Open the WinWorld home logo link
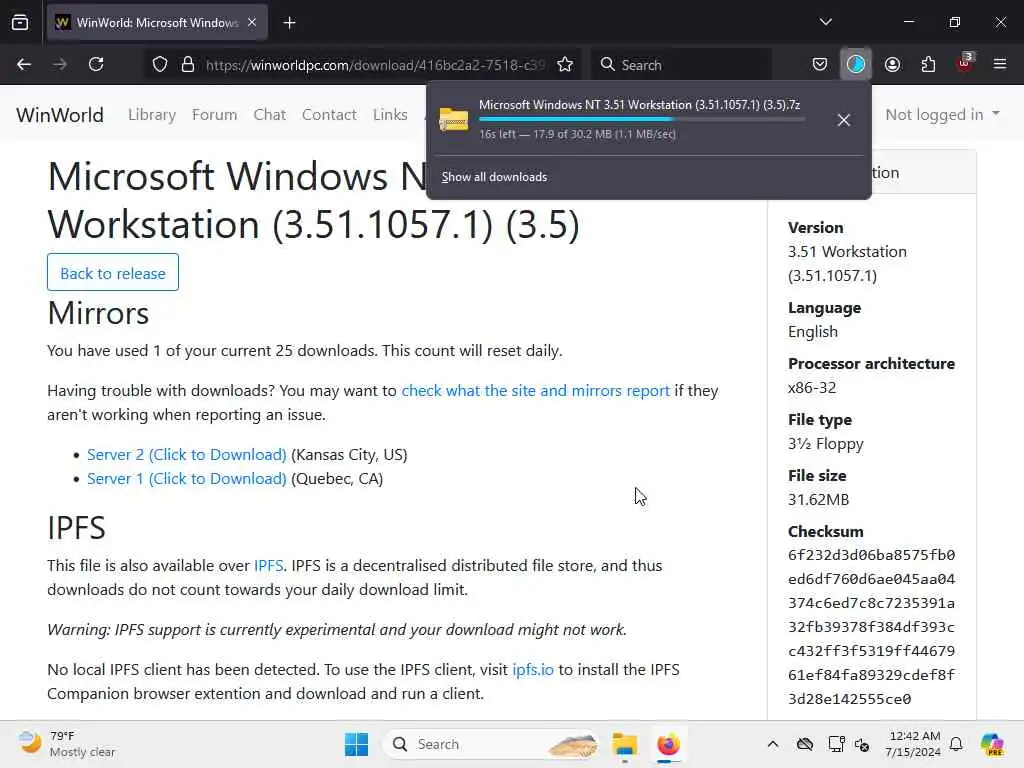 tap(60, 115)
